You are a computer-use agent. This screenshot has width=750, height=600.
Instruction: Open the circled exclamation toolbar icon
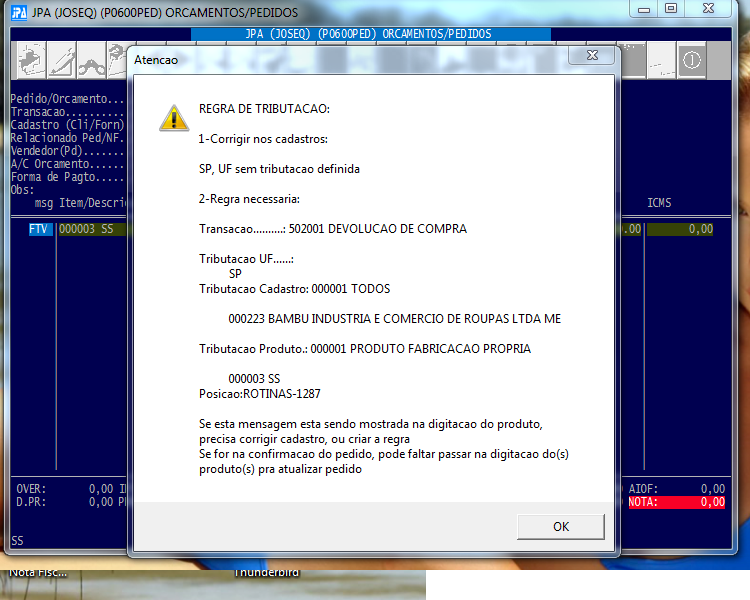[691, 61]
